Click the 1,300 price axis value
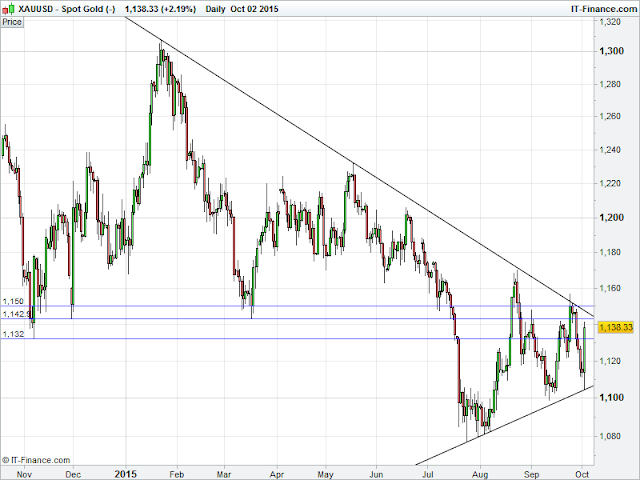Viewport: 640px width, 480px height. [611, 51]
